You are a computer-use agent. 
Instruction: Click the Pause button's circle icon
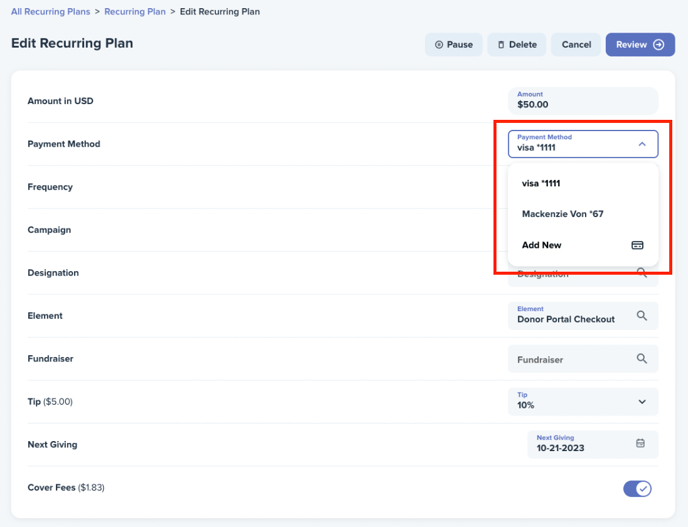(439, 45)
